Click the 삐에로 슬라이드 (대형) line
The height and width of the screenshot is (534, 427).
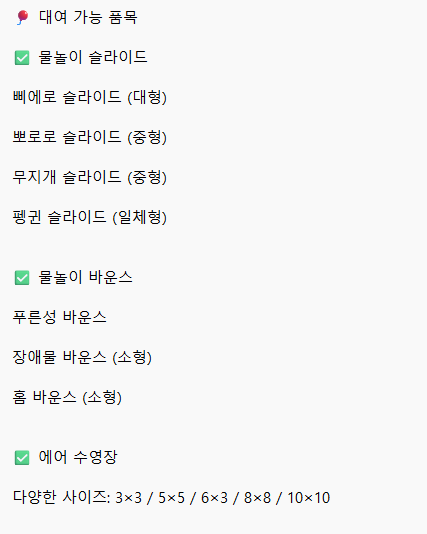coord(90,97)
